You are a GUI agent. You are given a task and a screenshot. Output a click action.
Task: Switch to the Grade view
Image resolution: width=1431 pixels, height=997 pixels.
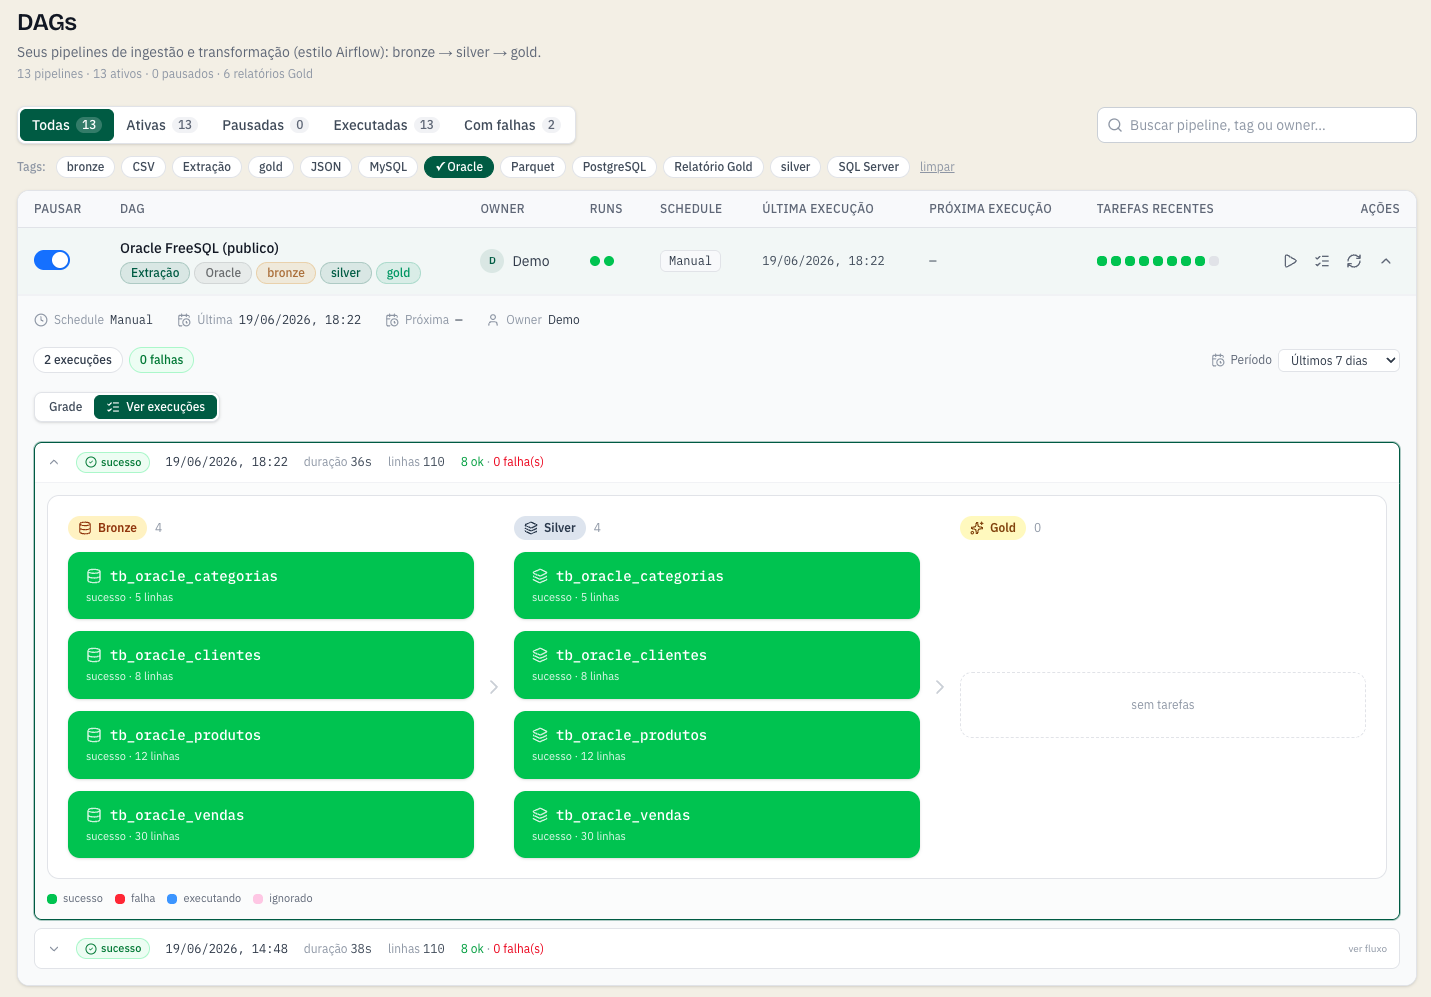tap(65, 407)
